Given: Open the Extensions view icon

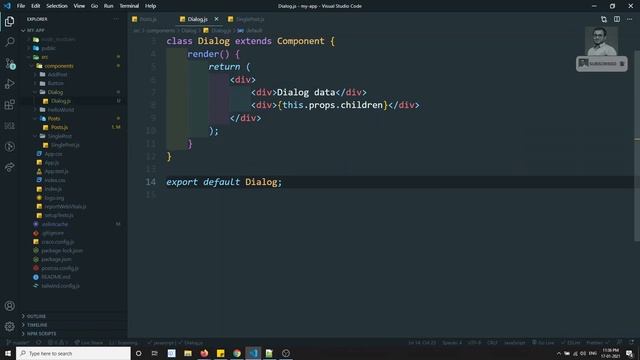Looking at the screenshot, I should point(9,104).
